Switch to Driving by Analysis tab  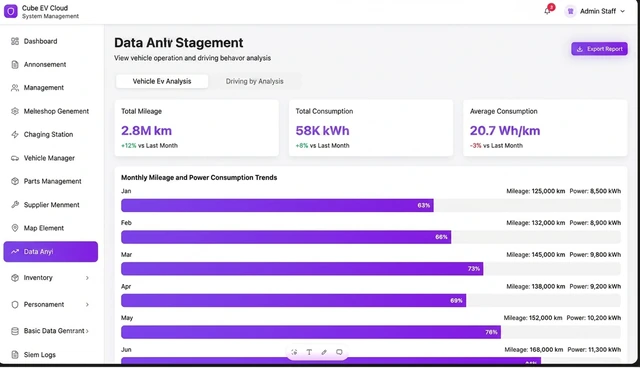(x=255, y=81)
